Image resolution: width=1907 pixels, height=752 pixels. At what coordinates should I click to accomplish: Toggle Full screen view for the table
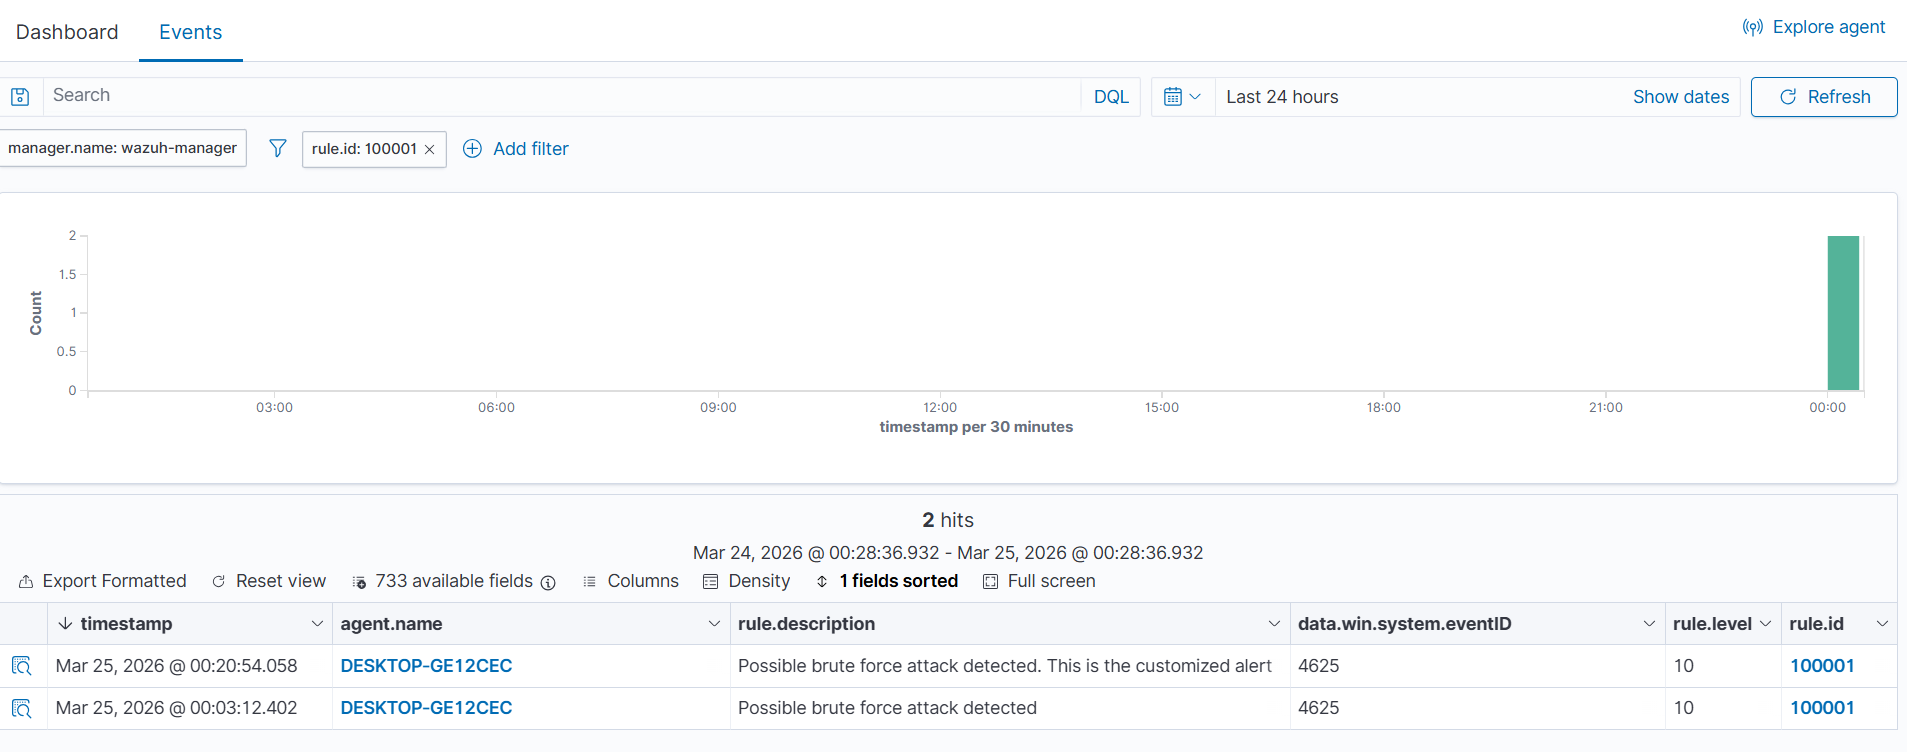pyautogui.click(x=1039, y=581)
